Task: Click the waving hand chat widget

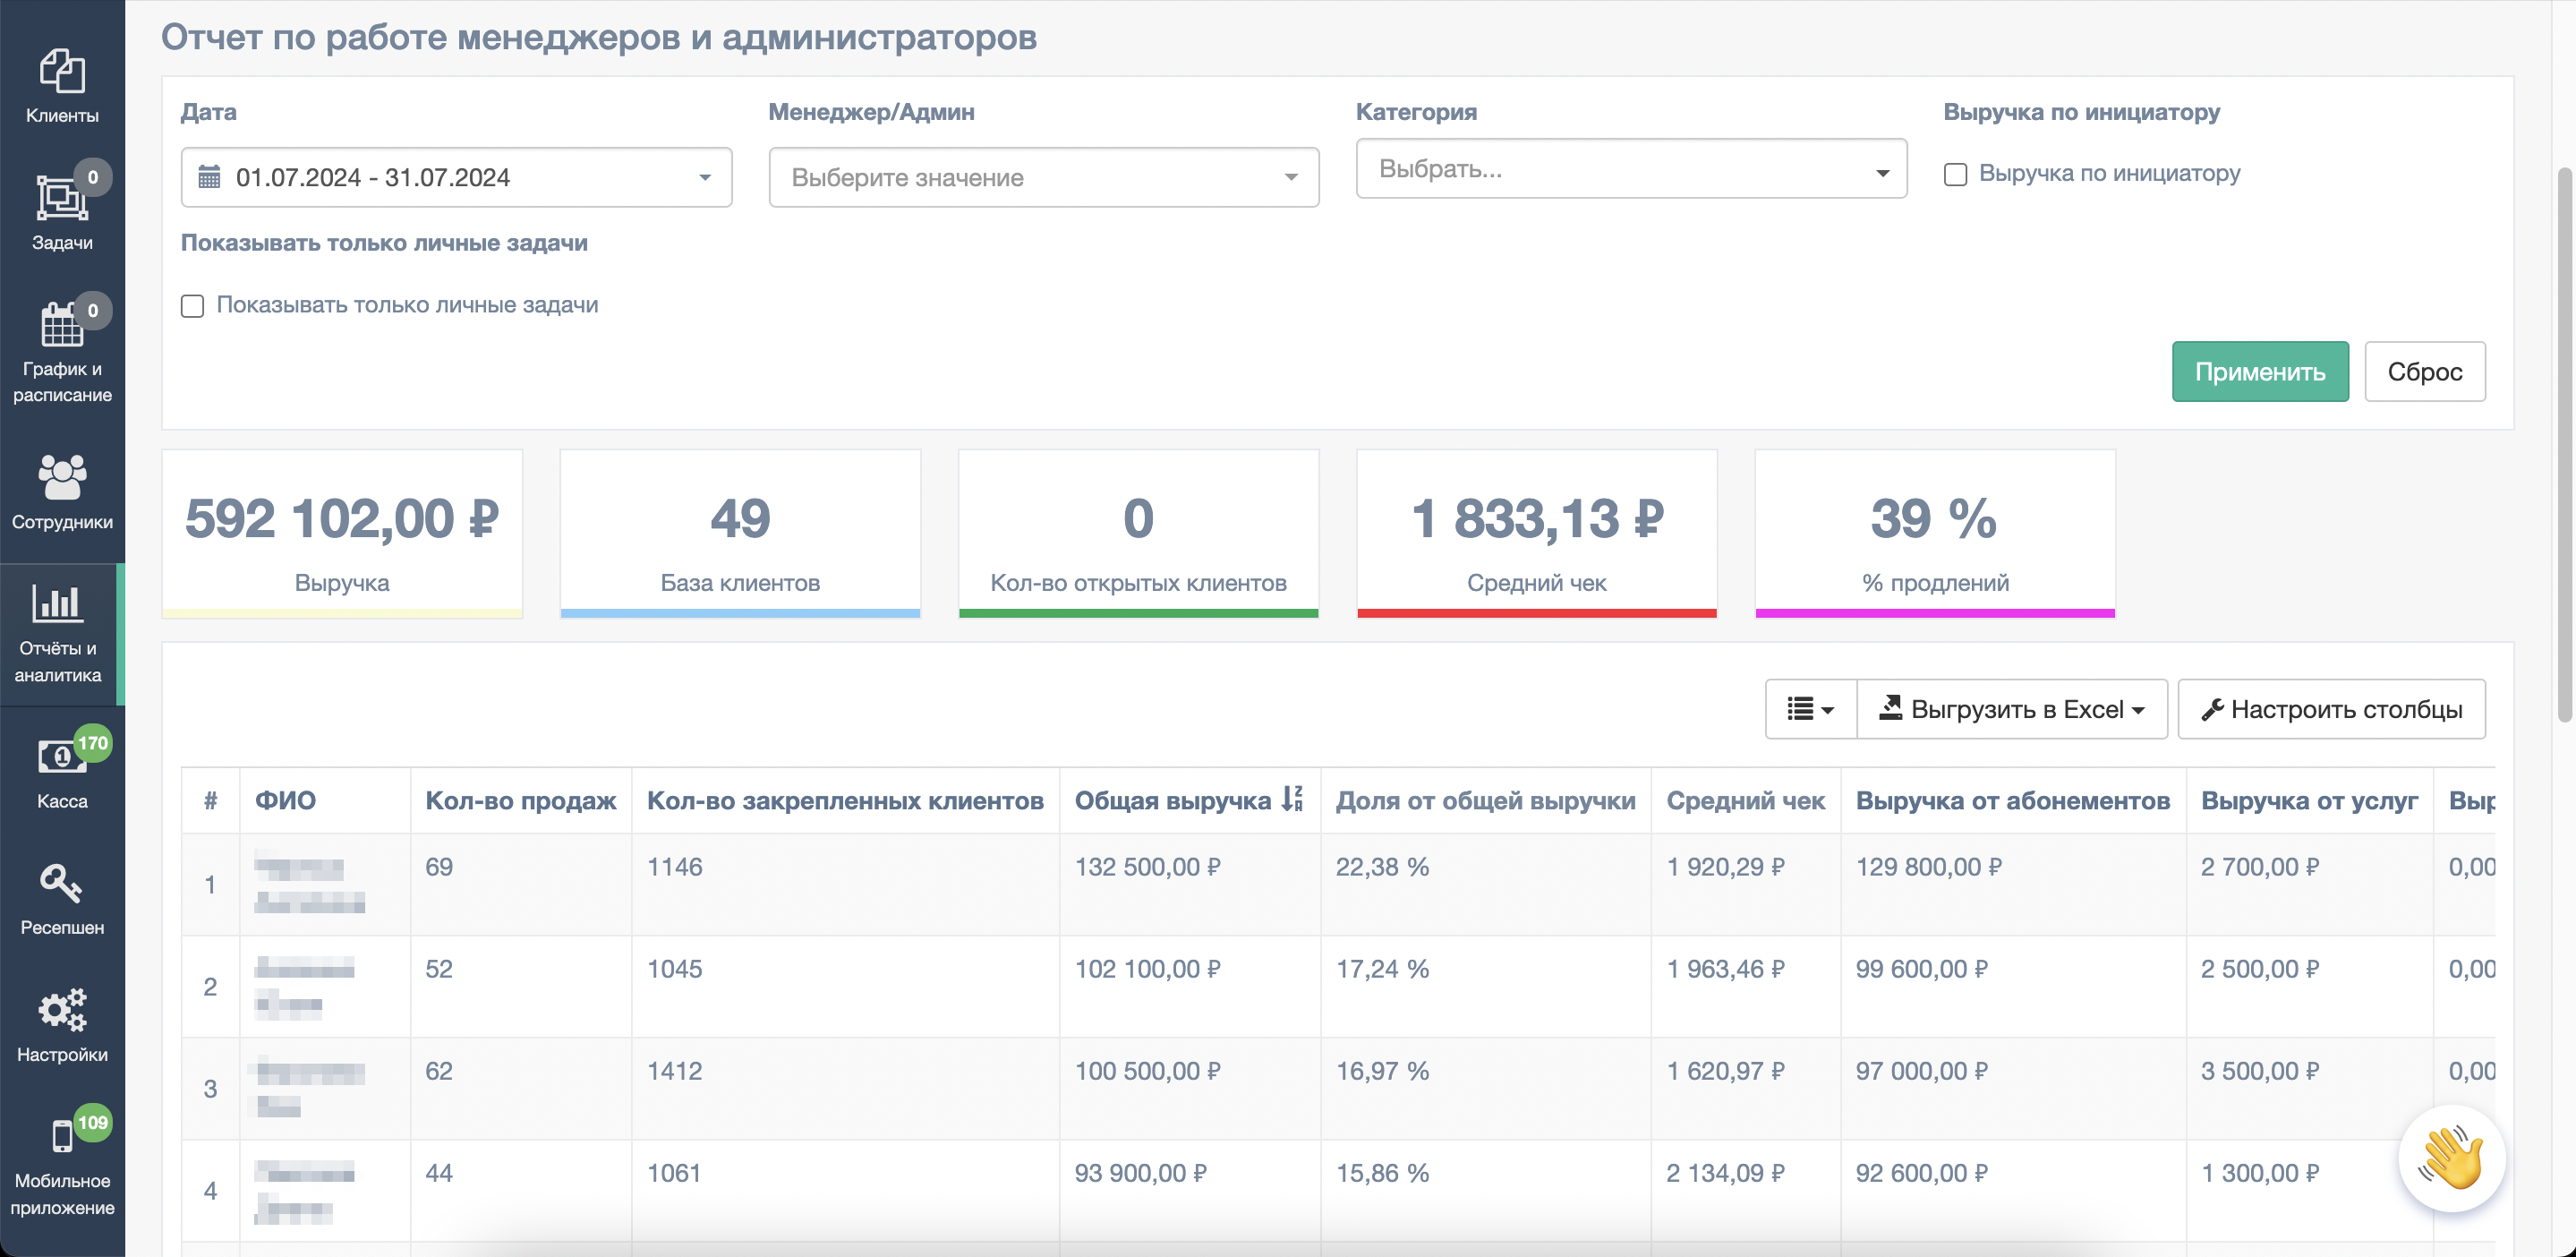Action: pyautogui.click(x=2451, y=1158)
